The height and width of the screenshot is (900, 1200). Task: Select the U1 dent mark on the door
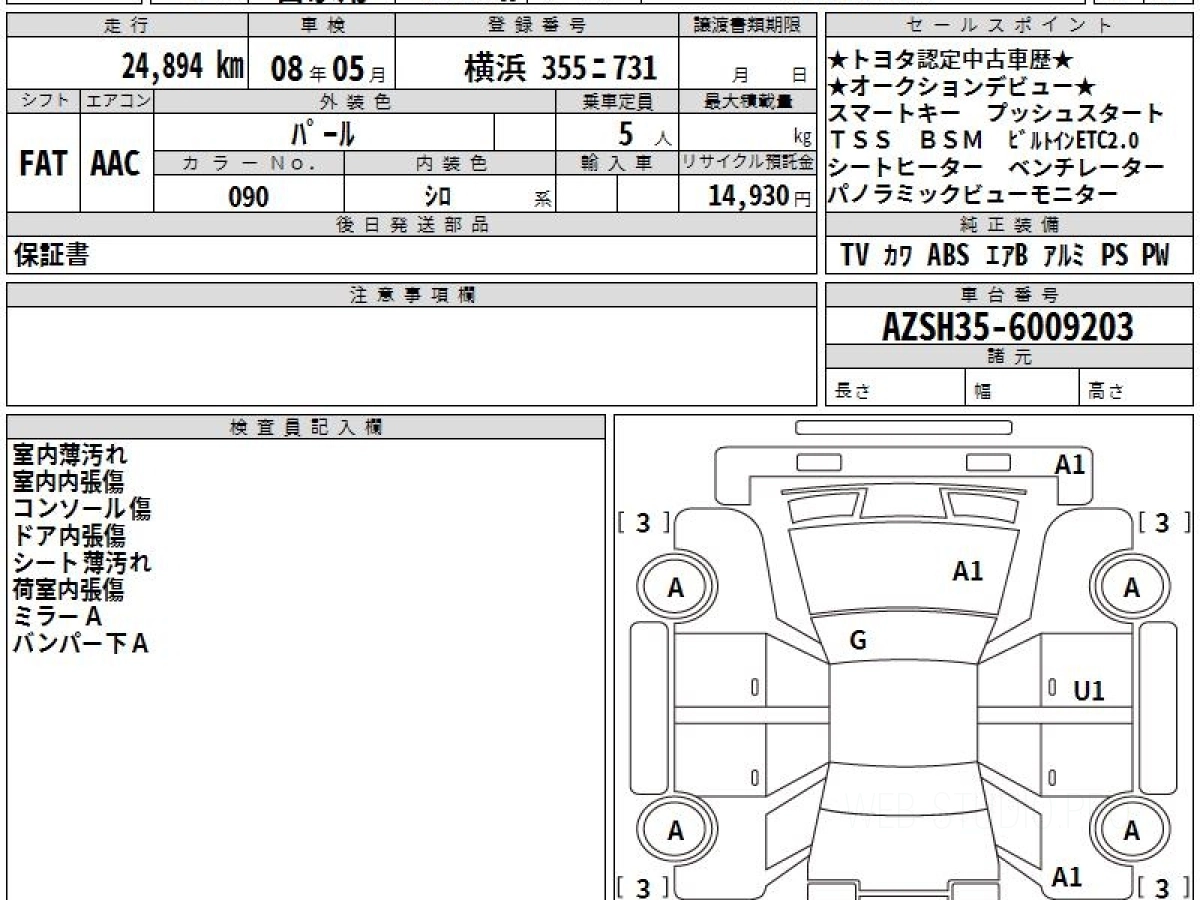pyautogui.click(x=1089, y=691)
